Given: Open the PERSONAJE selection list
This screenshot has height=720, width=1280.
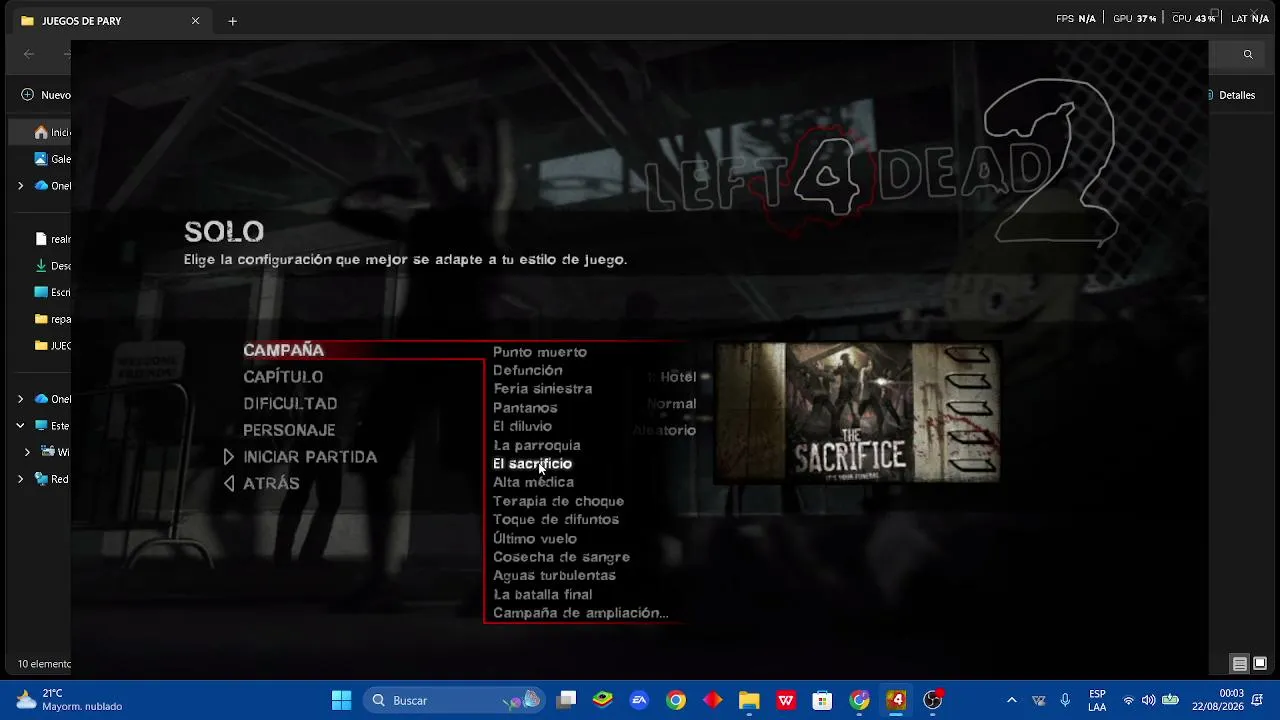Looking at the screenshot, I should [x=289, y=430].
